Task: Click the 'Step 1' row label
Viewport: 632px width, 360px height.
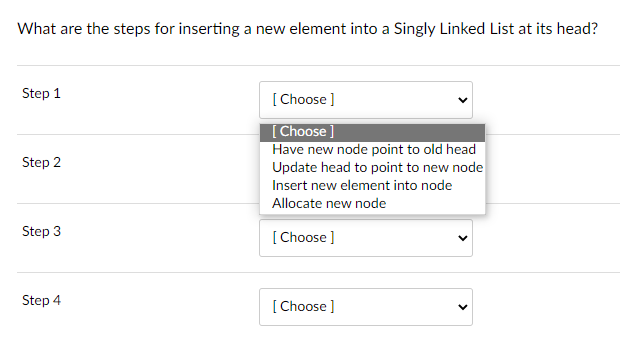Action: pyautogui.click(x=41, y=93)
